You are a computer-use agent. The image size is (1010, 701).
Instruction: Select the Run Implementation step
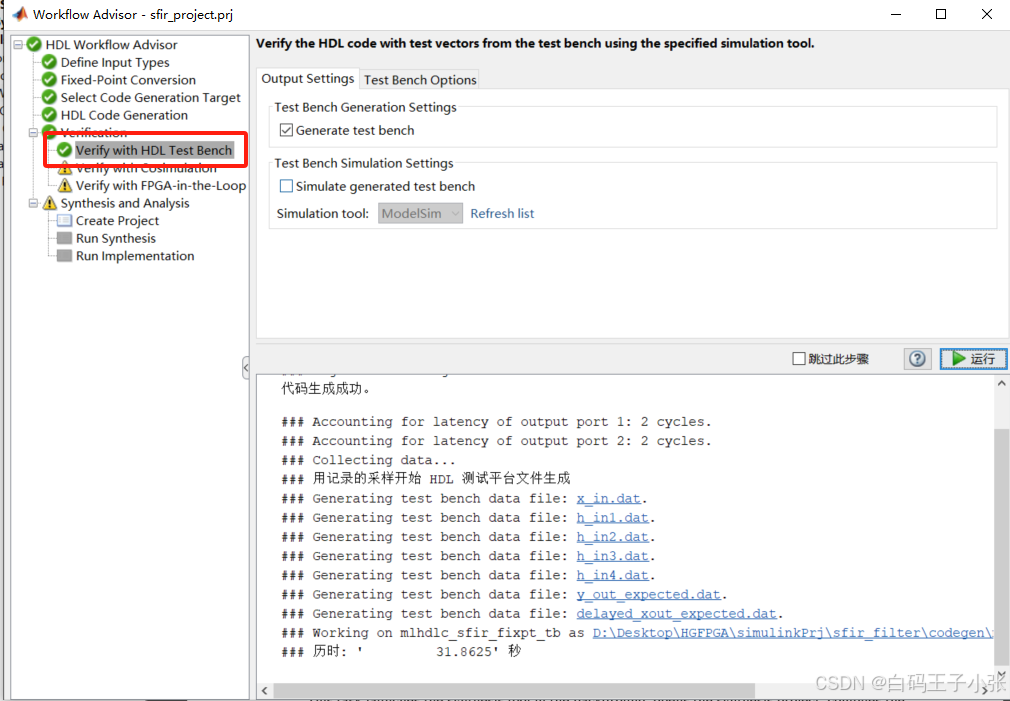[x=135, y=256]
